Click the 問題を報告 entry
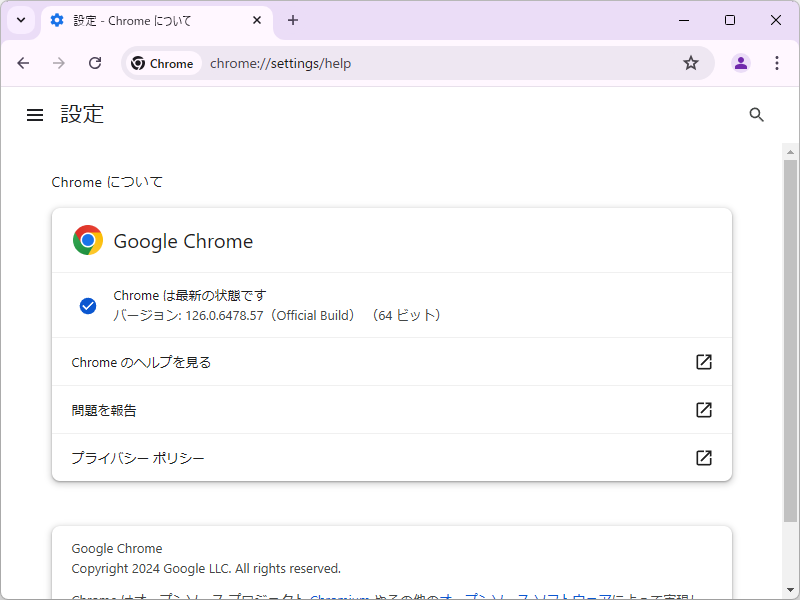Image resolution: width=800 pixels, height=600 pixels. coord(104,410)
